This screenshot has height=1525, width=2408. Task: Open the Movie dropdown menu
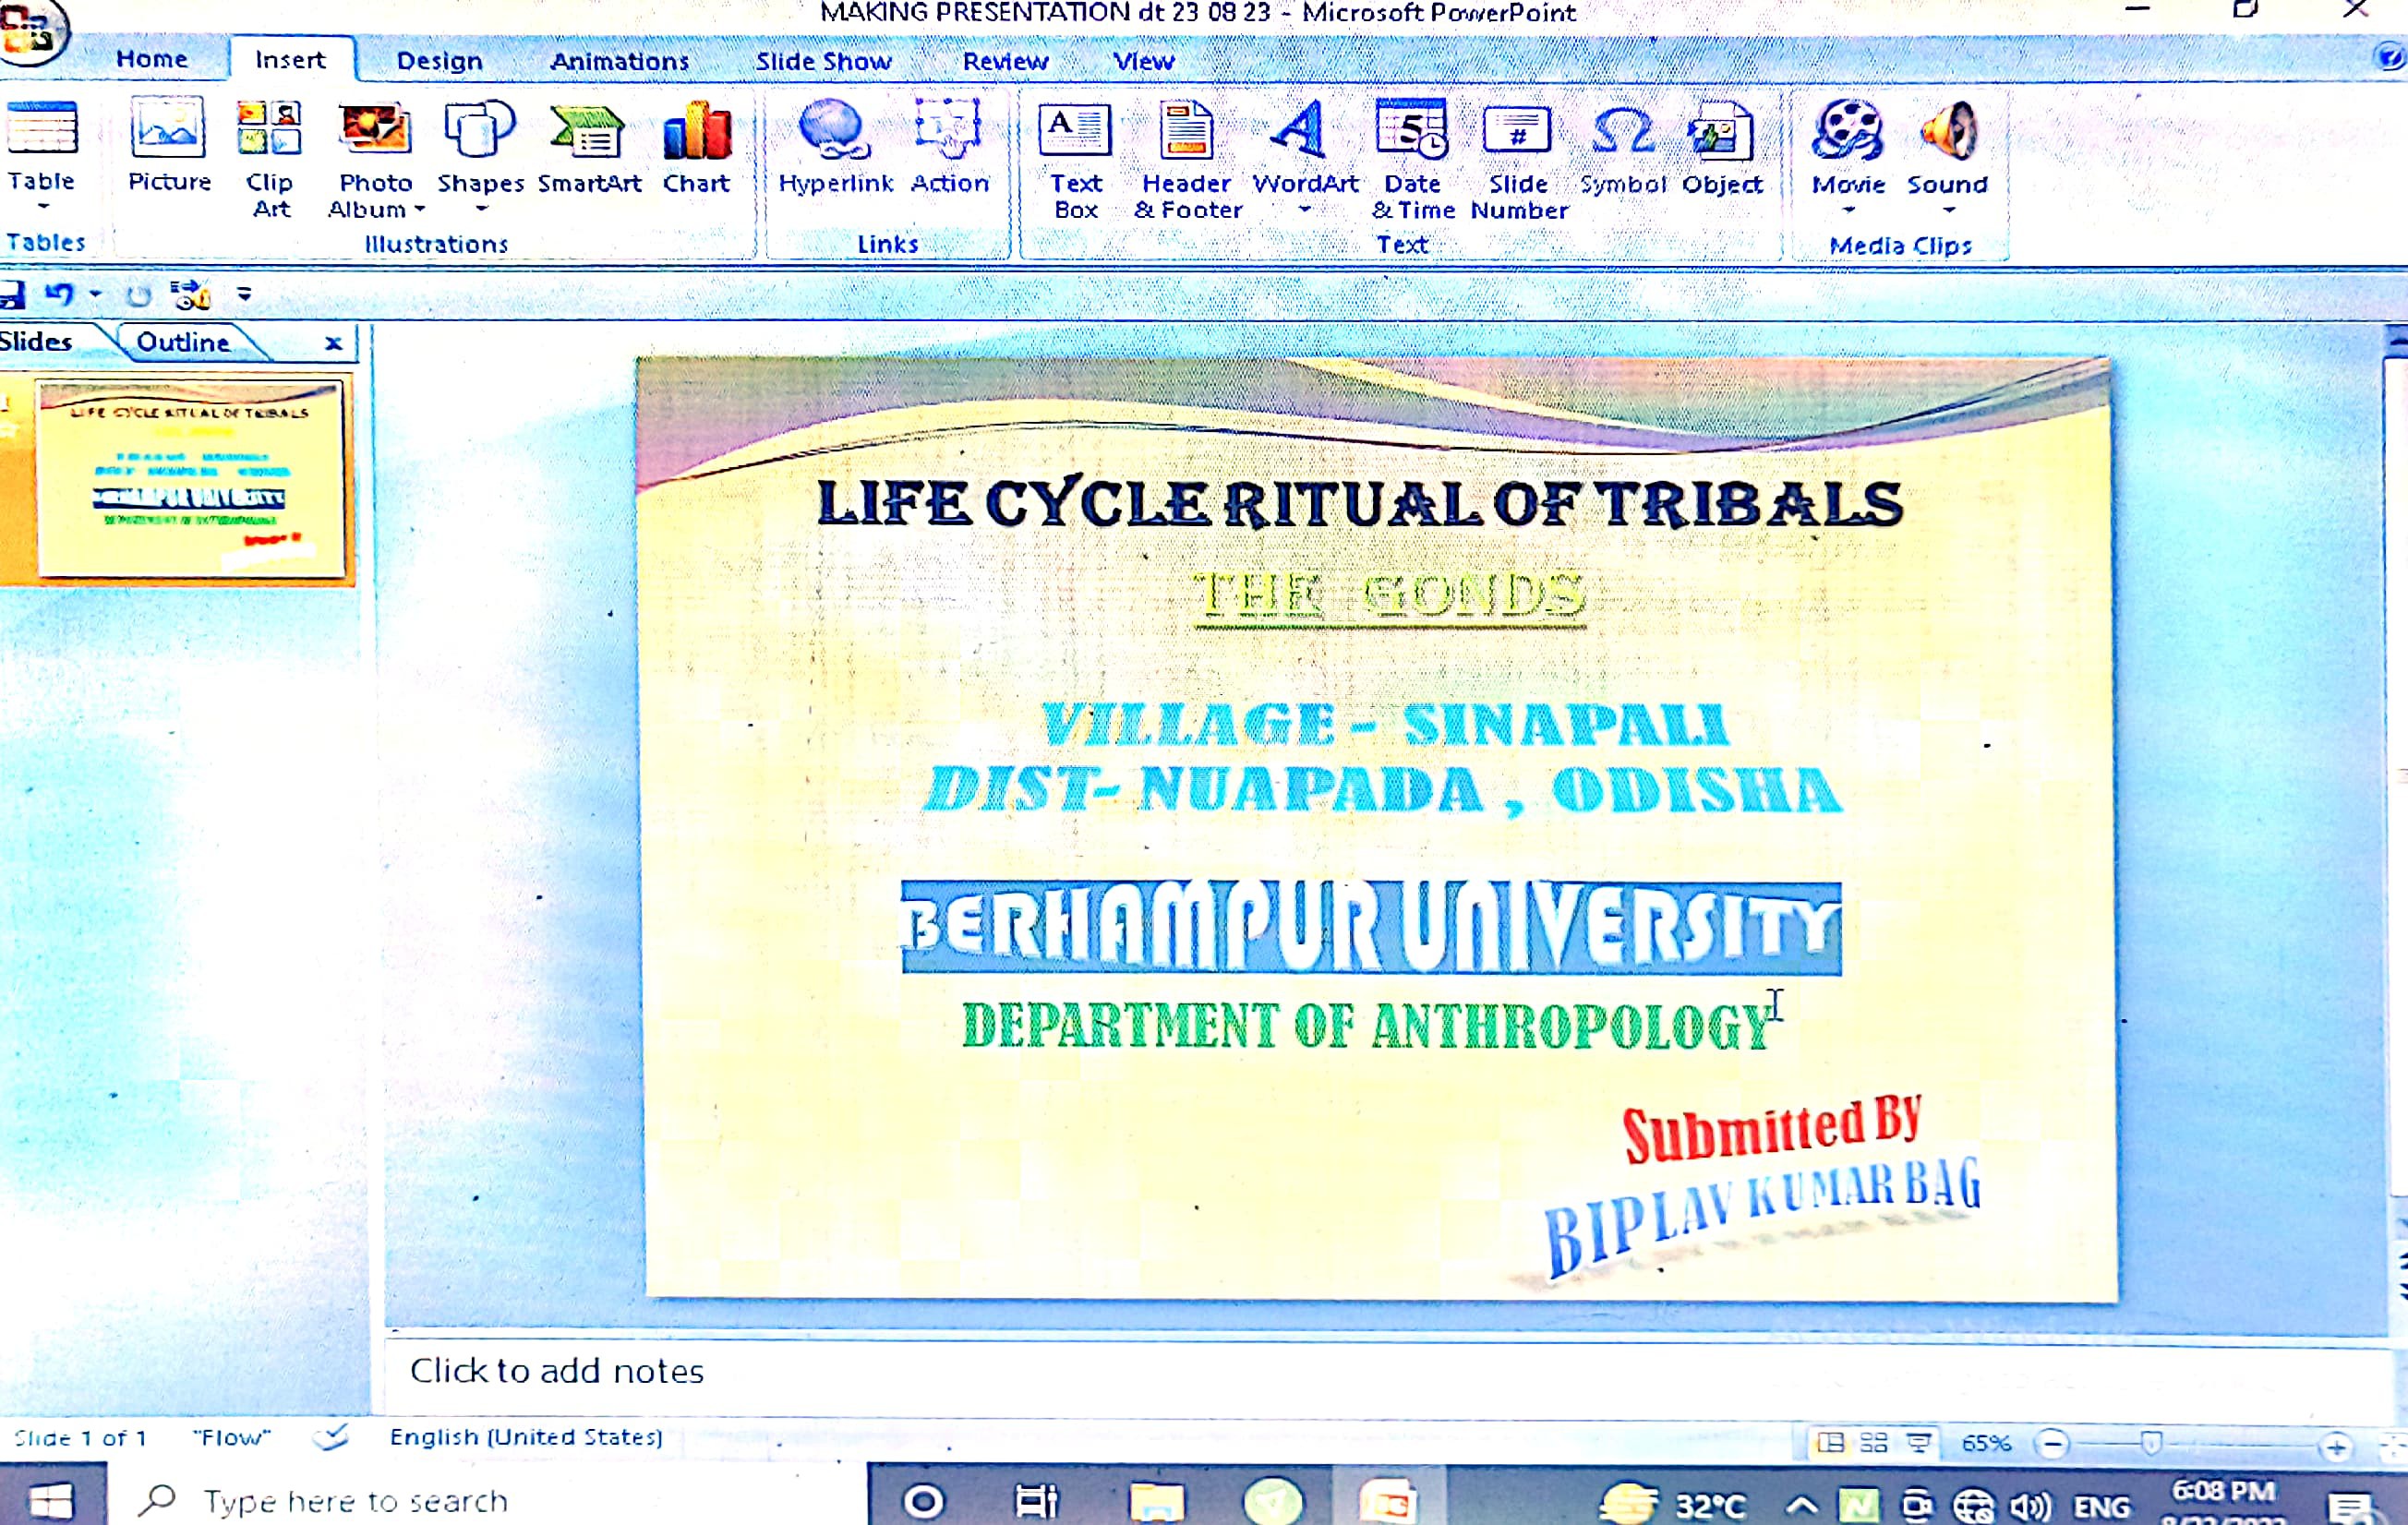tap(1848, 210)
